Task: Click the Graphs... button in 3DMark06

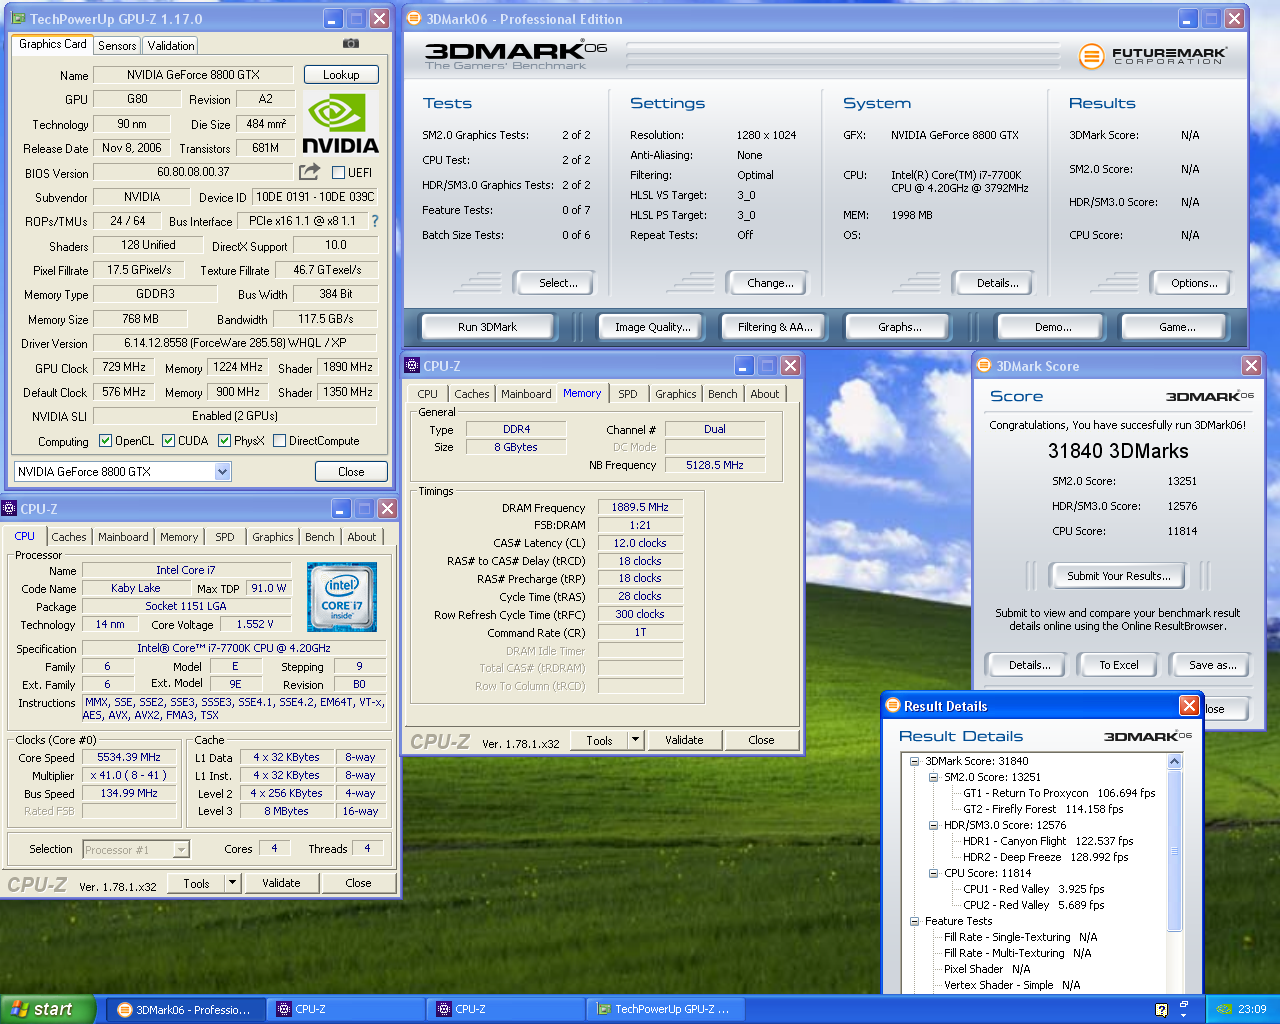Action: pos(899,327)
